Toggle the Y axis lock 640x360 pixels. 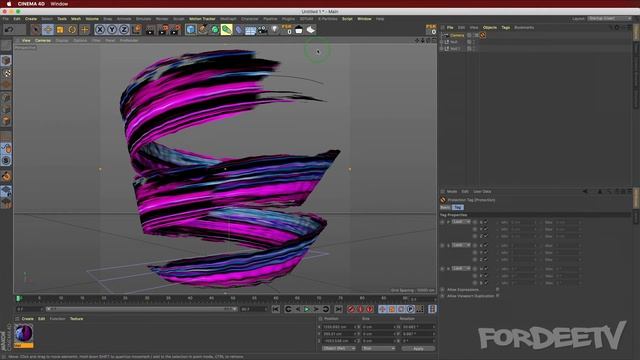pos(112,29)
